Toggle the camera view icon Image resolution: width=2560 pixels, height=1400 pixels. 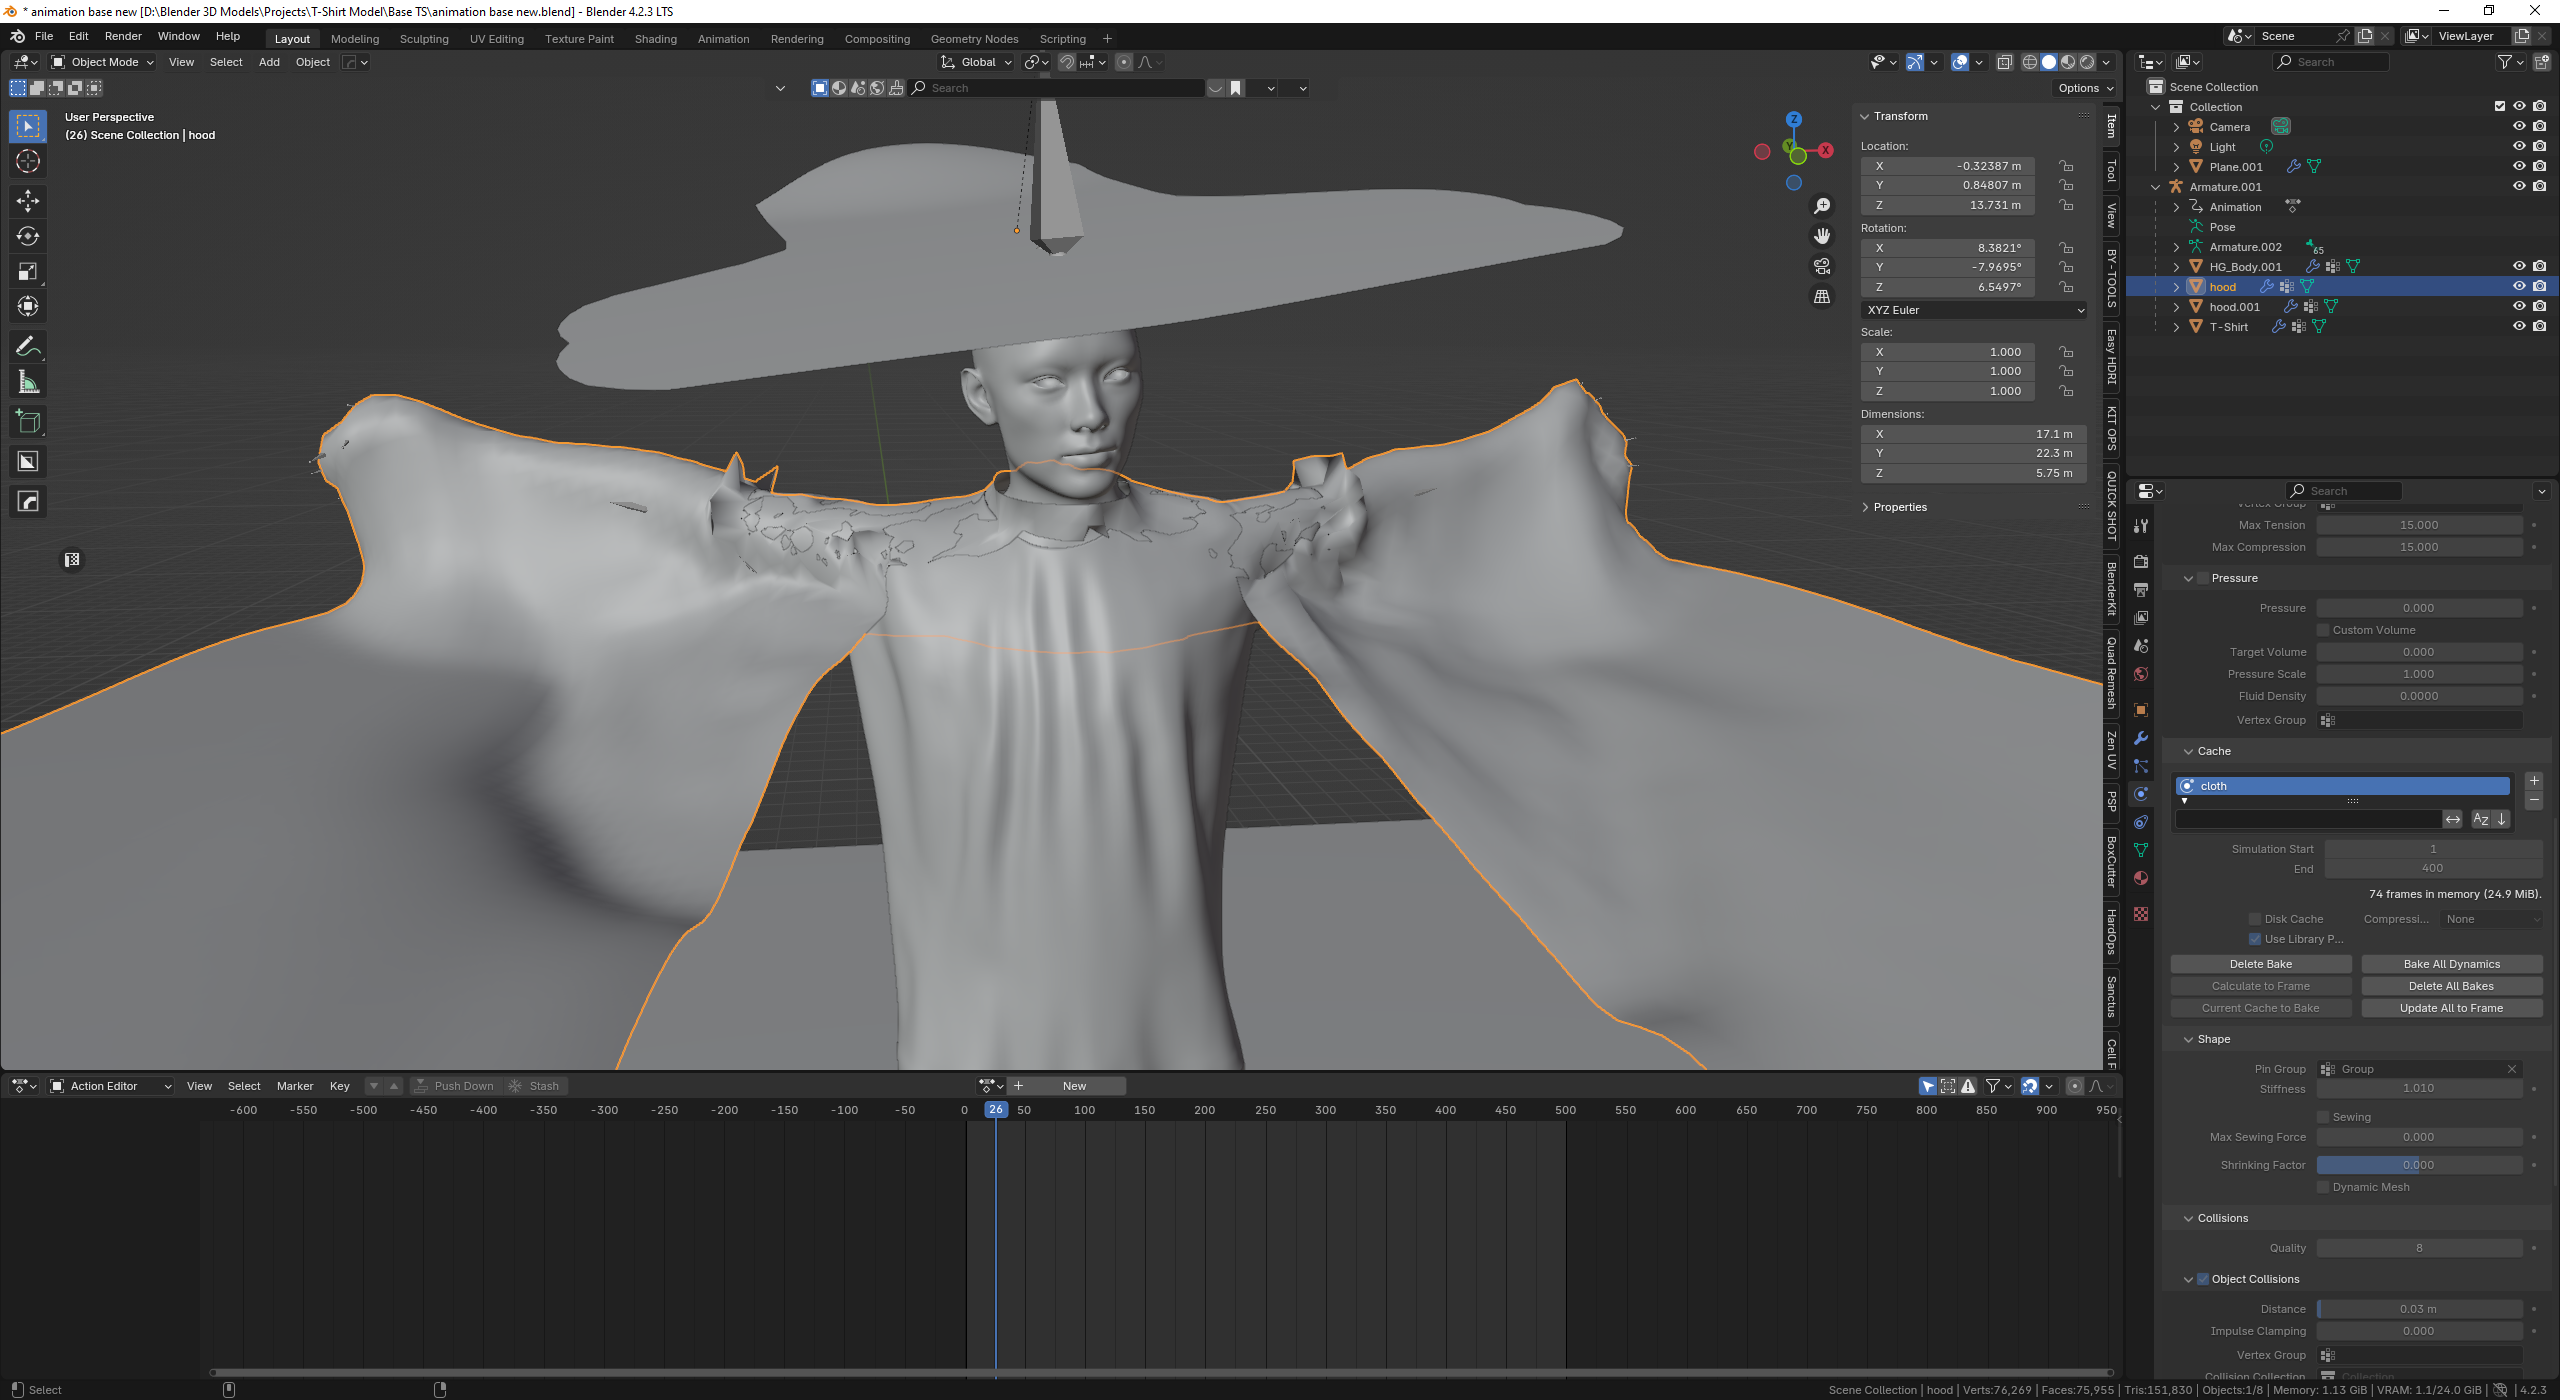1822,266
